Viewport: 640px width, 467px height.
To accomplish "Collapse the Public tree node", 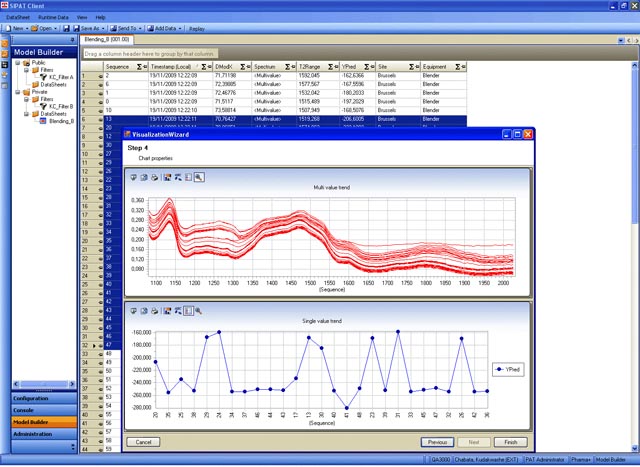I will click(17, 62).
